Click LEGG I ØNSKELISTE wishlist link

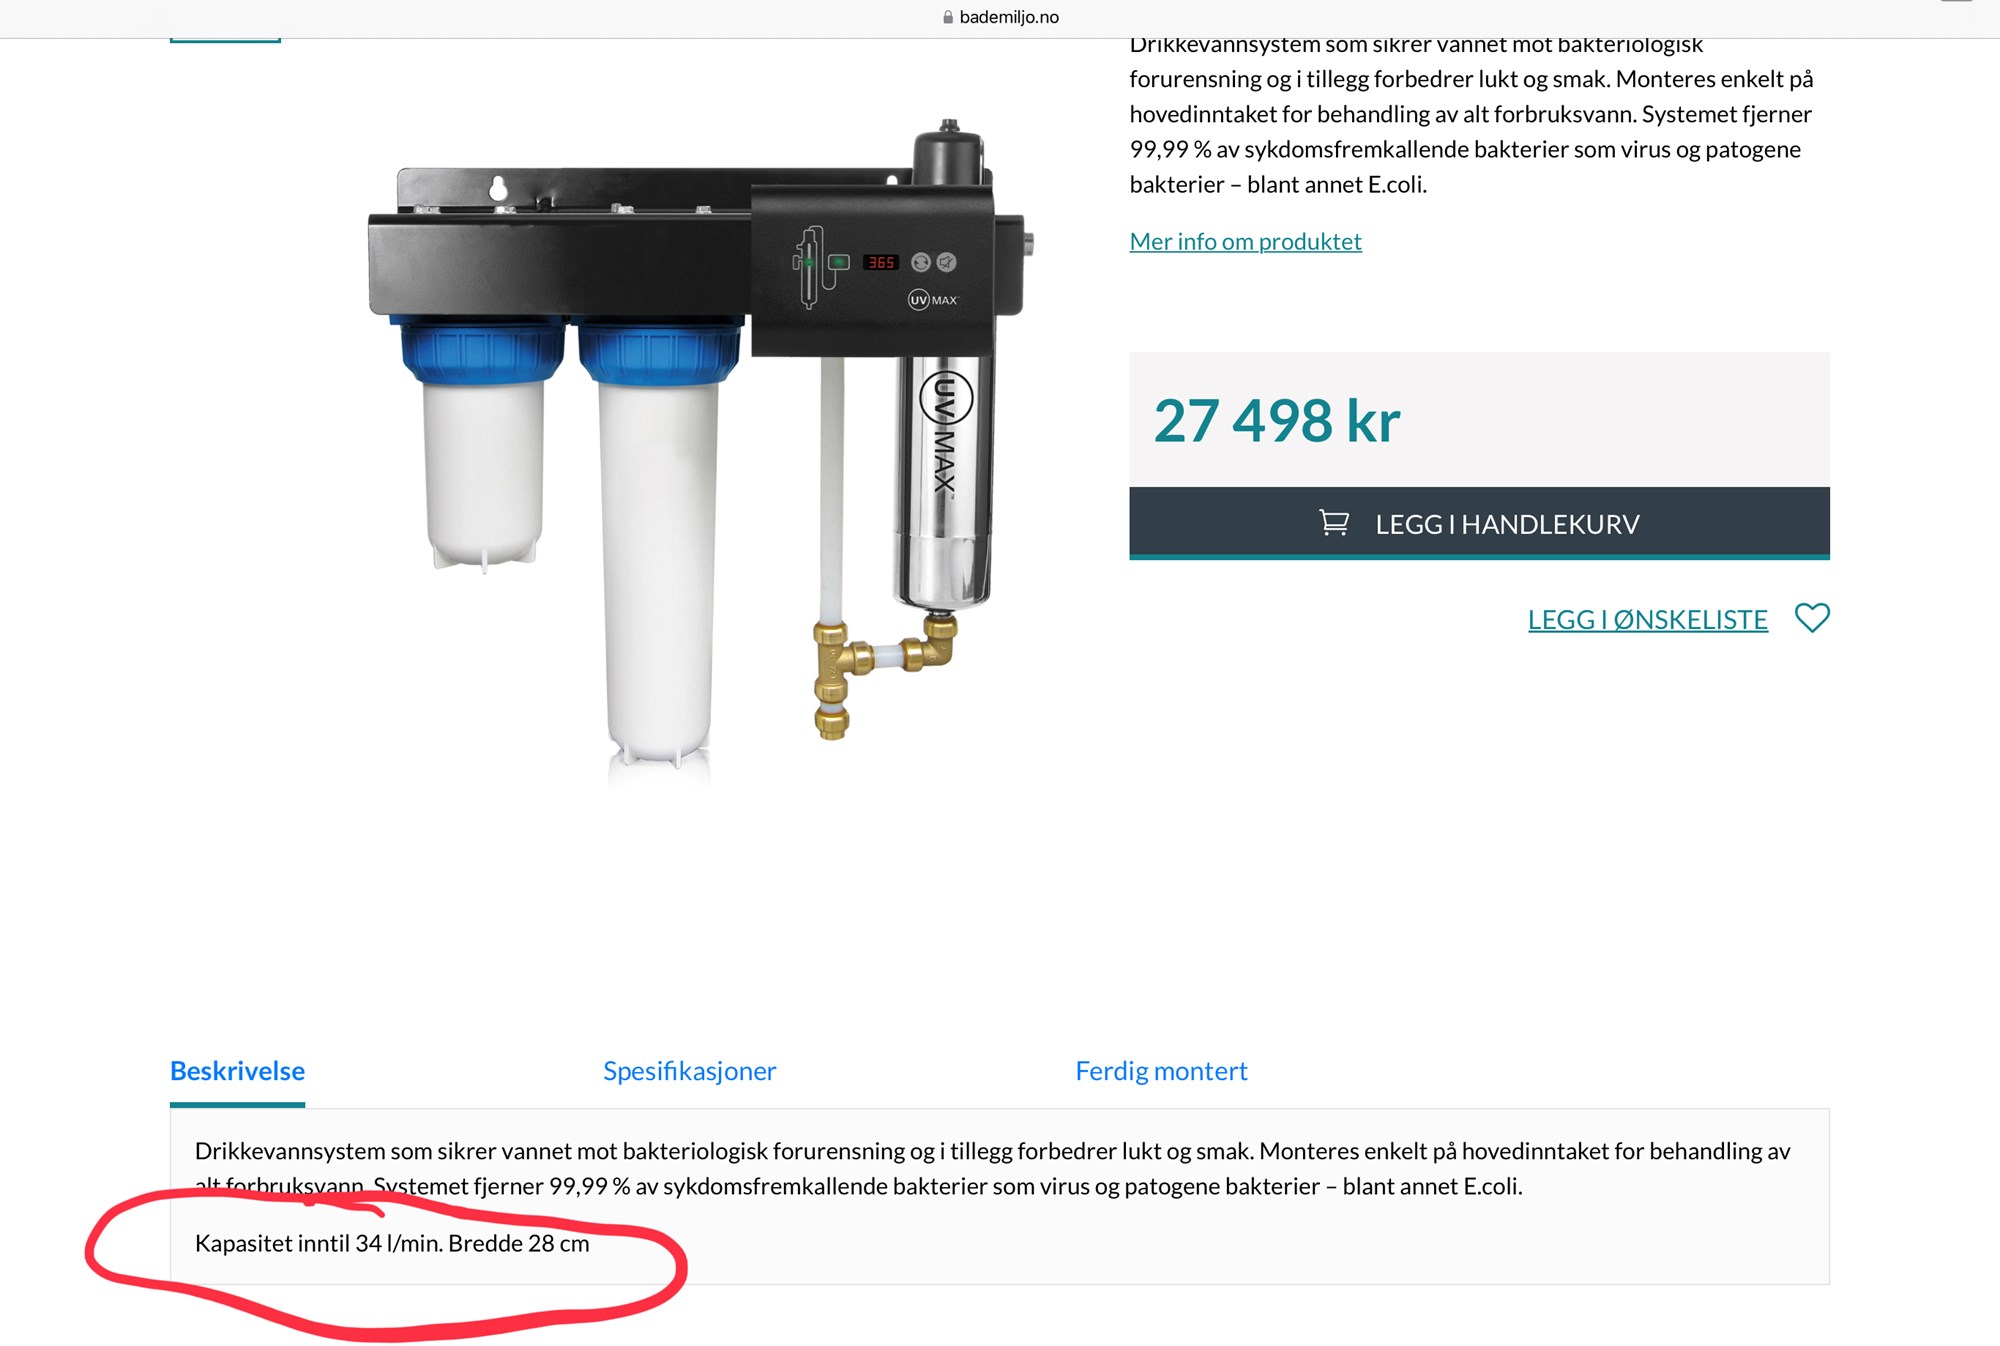point(1647,619)
